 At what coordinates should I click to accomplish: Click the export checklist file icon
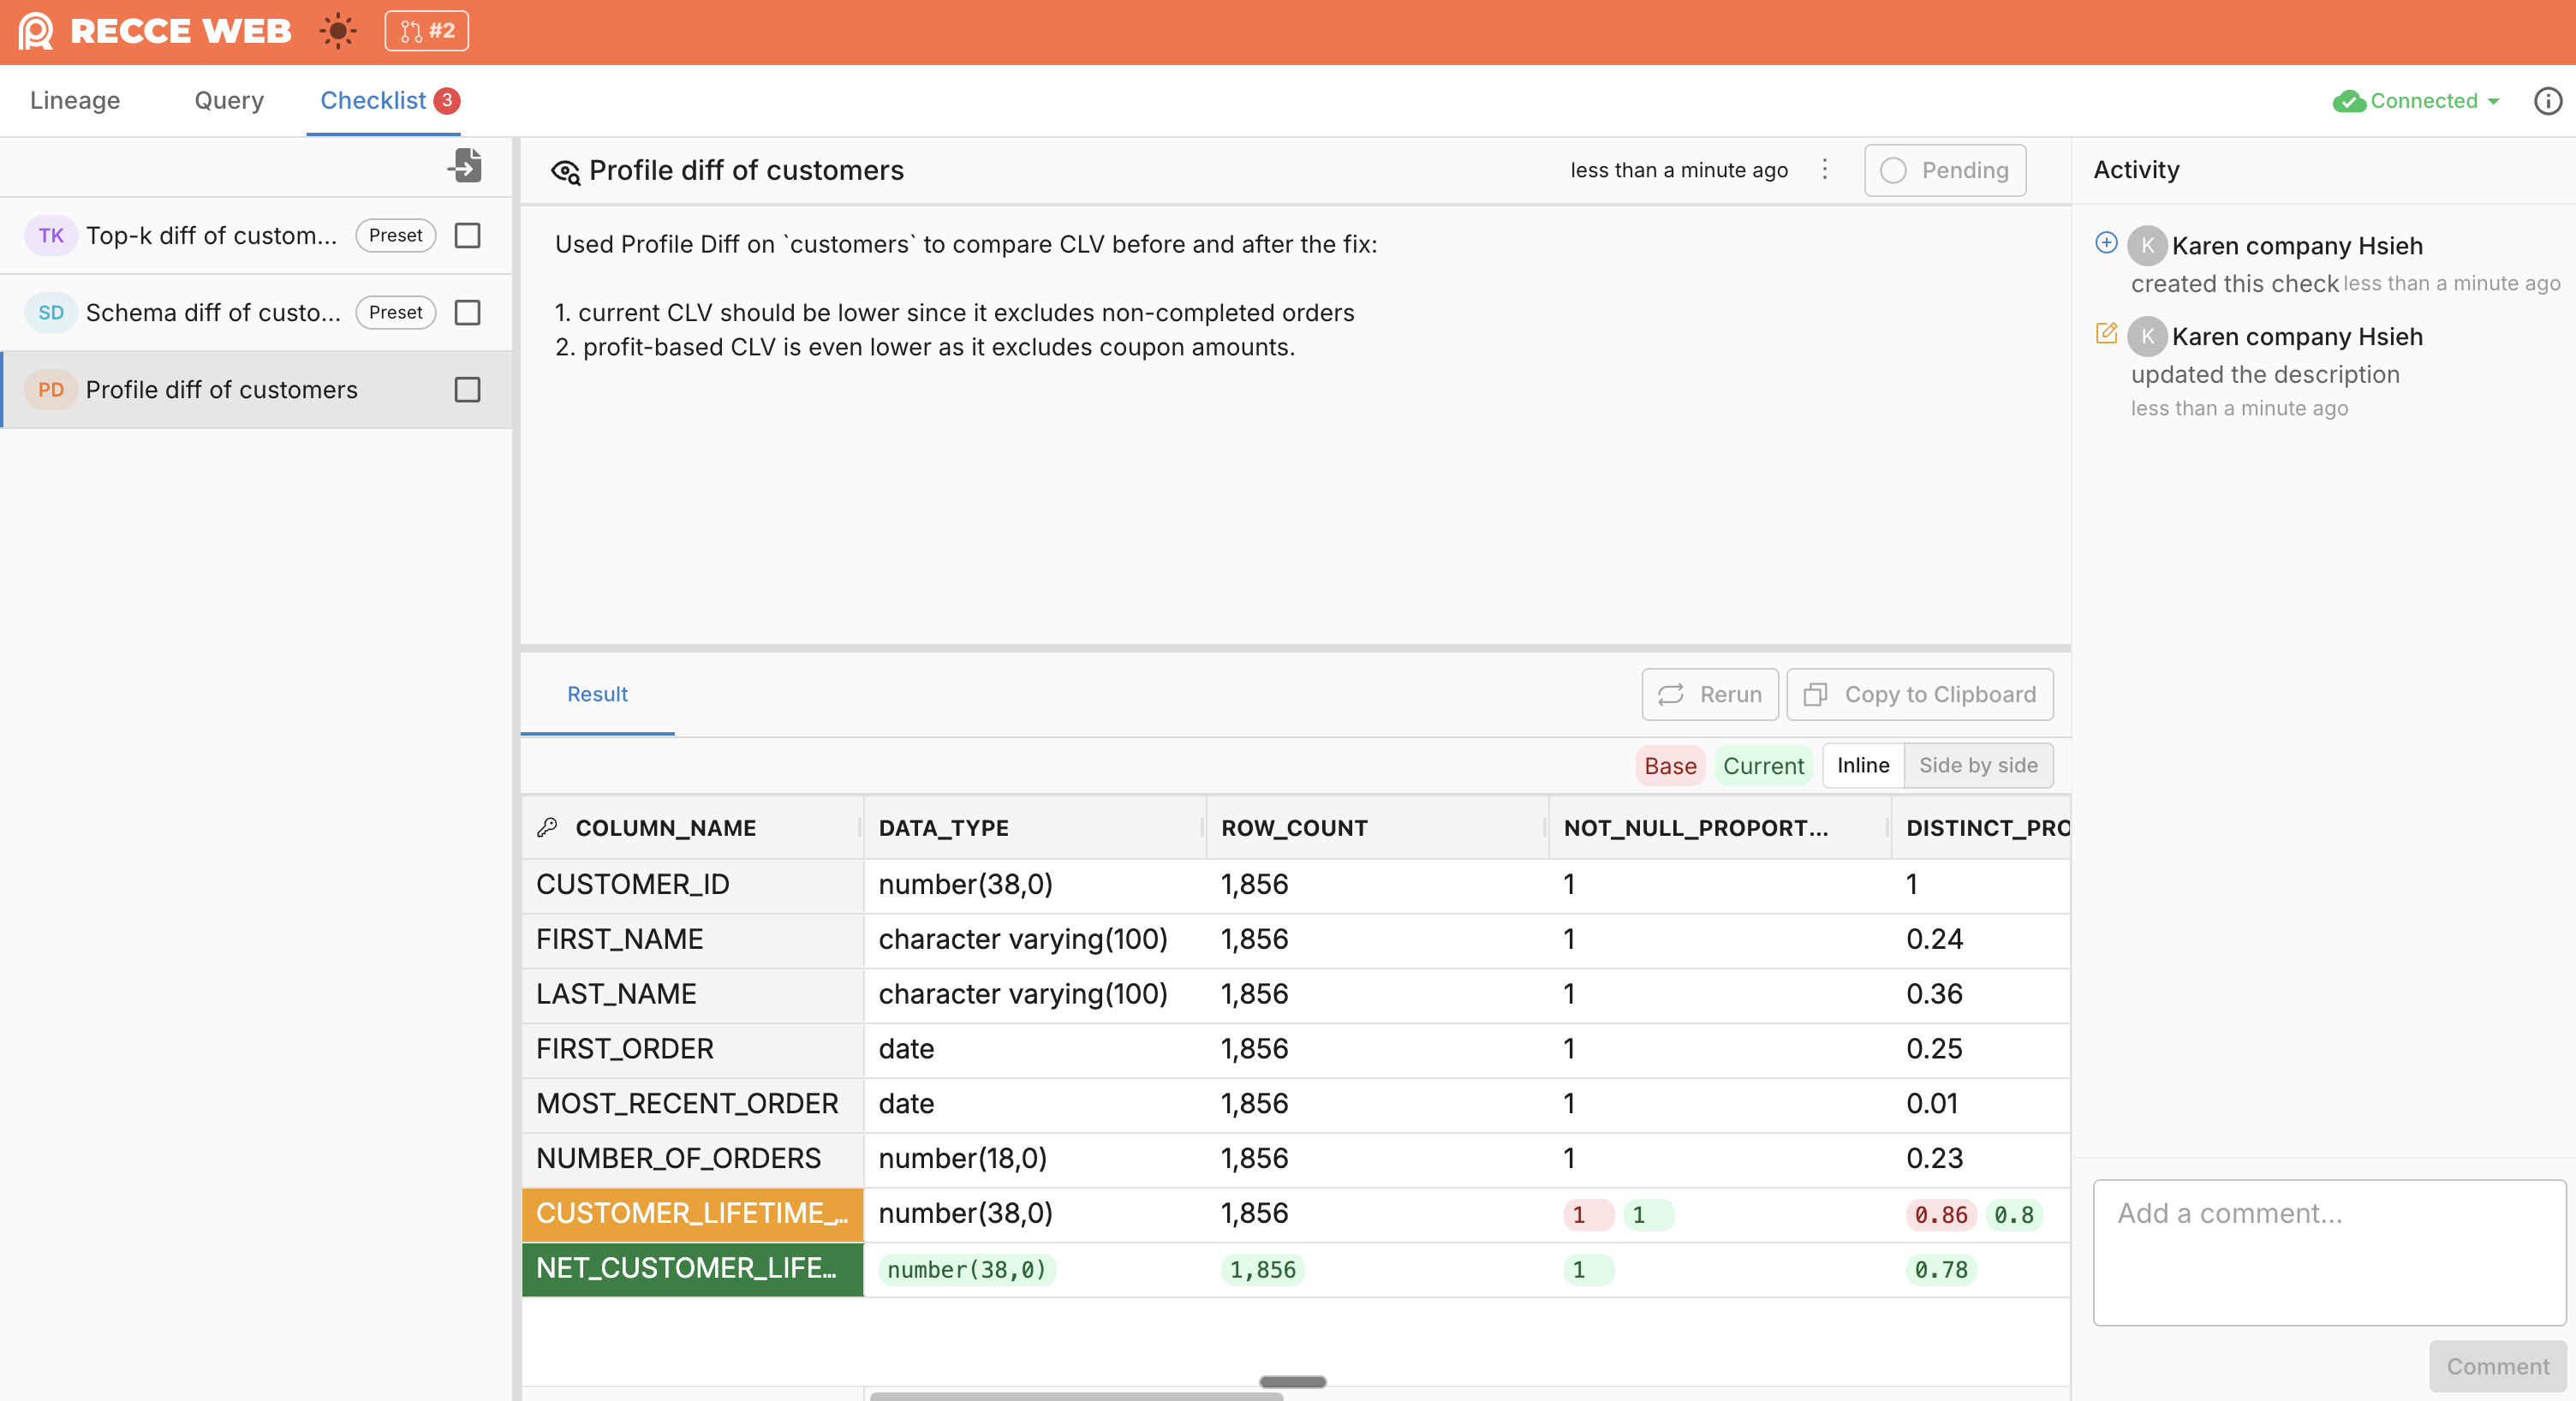click(466, 166)
